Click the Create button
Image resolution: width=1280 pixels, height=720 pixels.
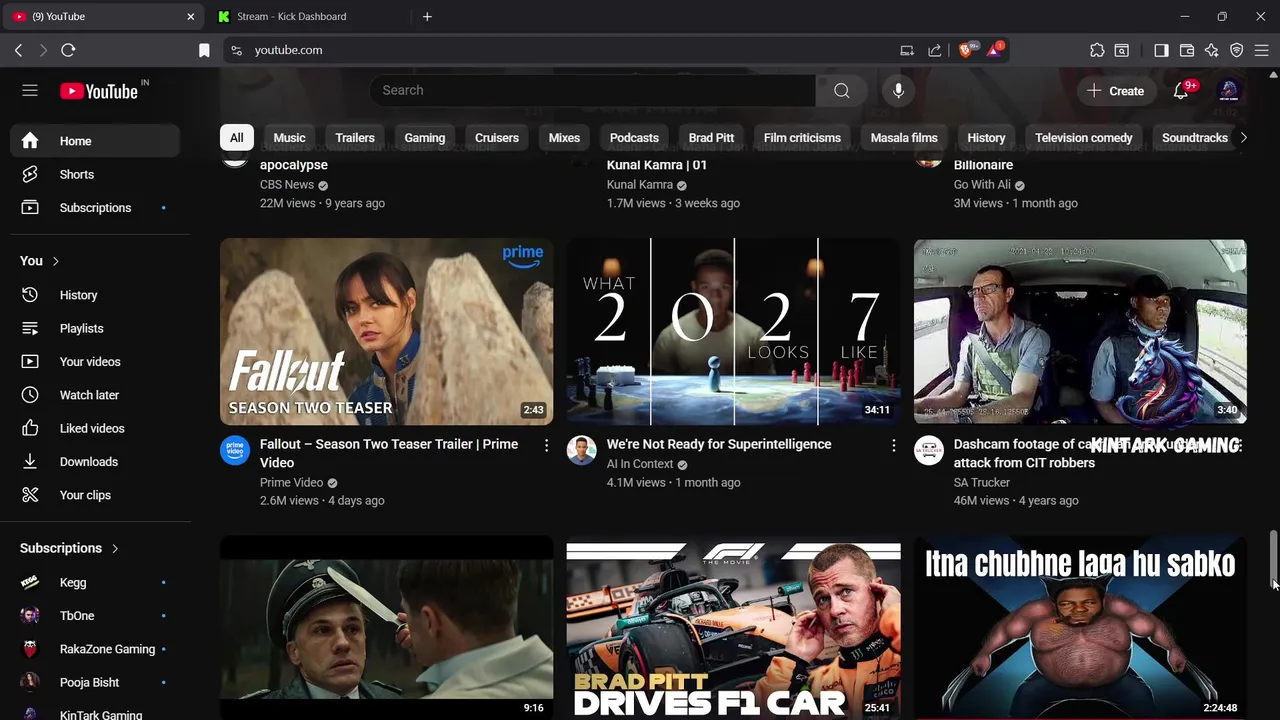1116,90
